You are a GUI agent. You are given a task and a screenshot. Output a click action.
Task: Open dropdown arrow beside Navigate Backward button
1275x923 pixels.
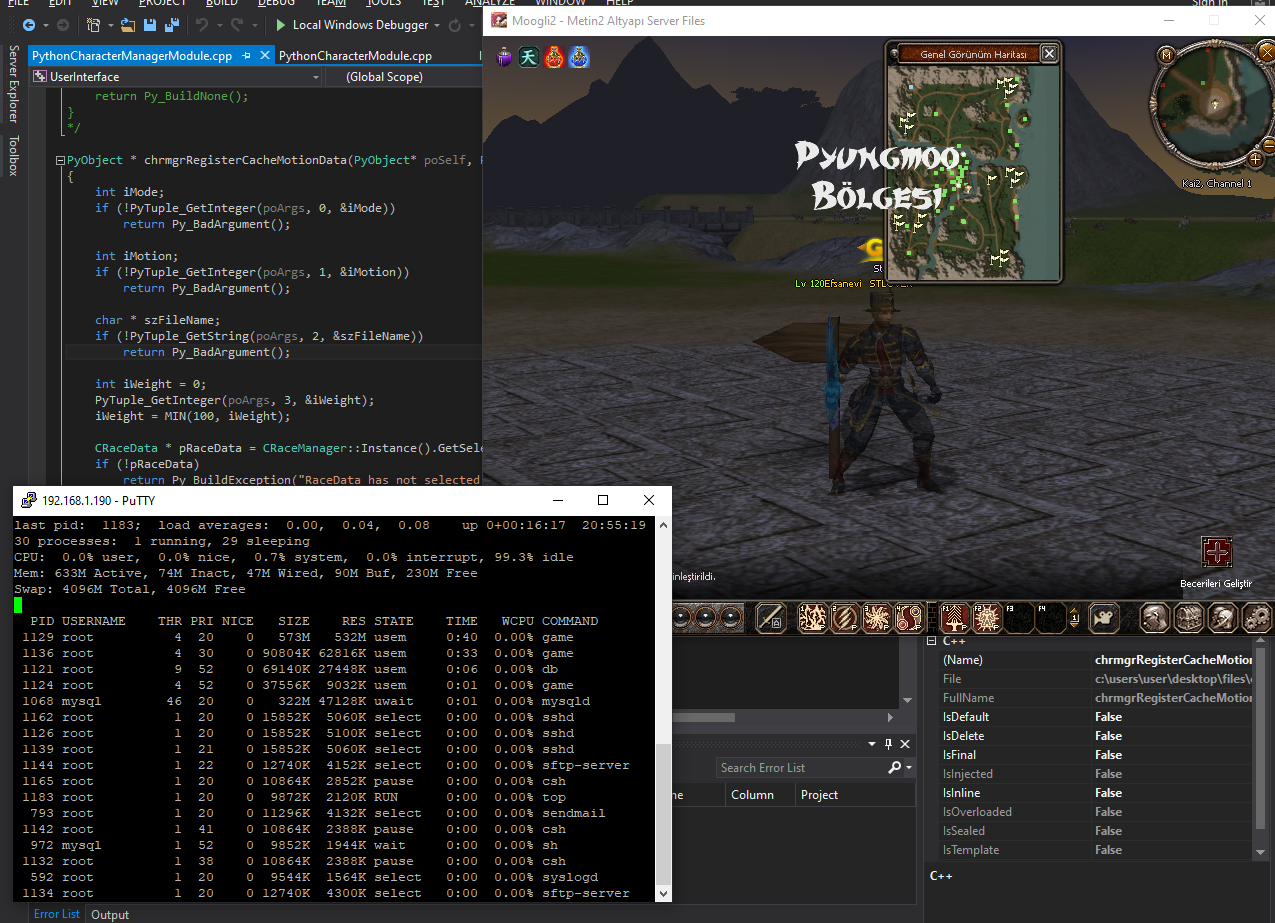point(46,25)
